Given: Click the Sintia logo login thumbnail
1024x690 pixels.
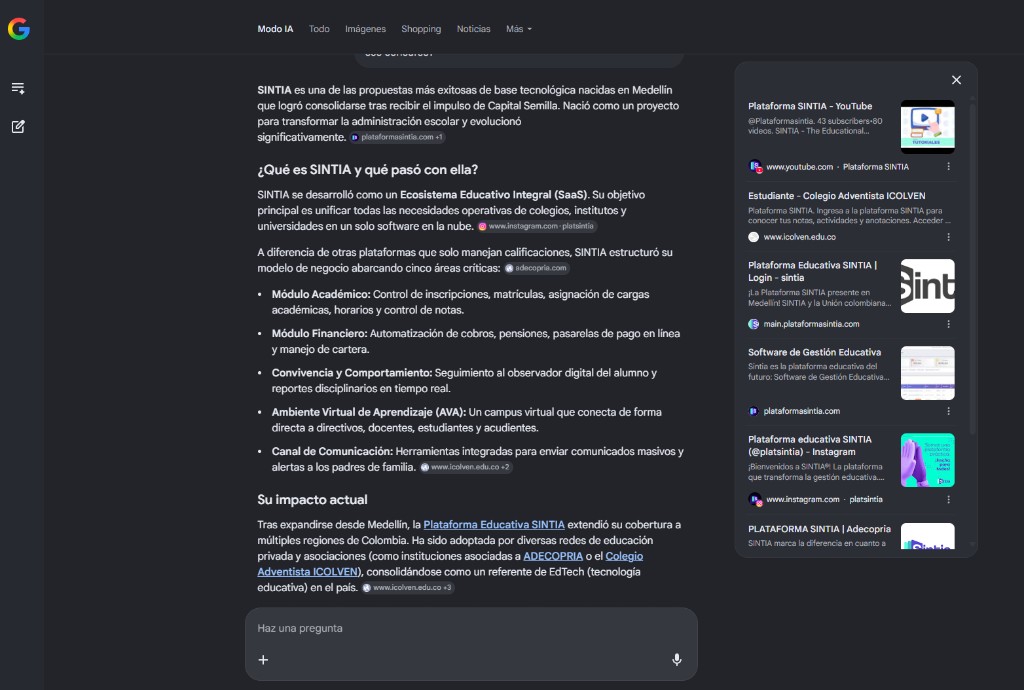Looking at the screenshot, I should point(927,286).
